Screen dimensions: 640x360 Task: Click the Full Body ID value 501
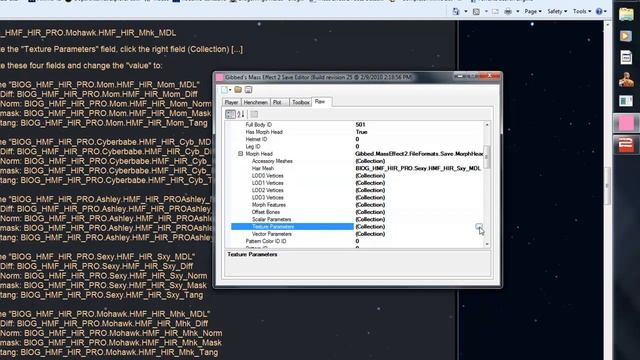(x=360, y=124)
